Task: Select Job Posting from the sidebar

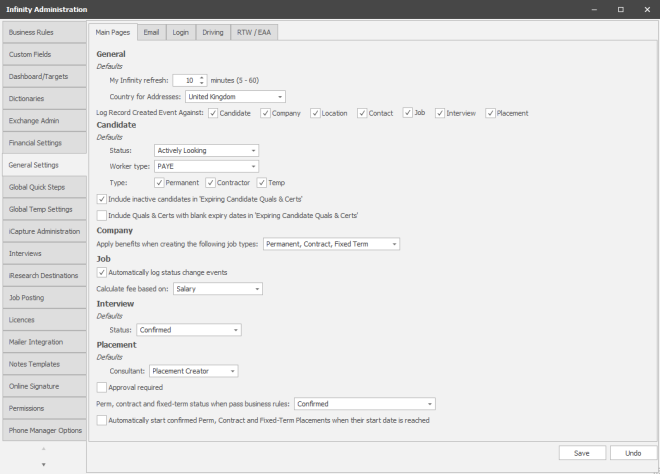Action: tap(41, 297)
